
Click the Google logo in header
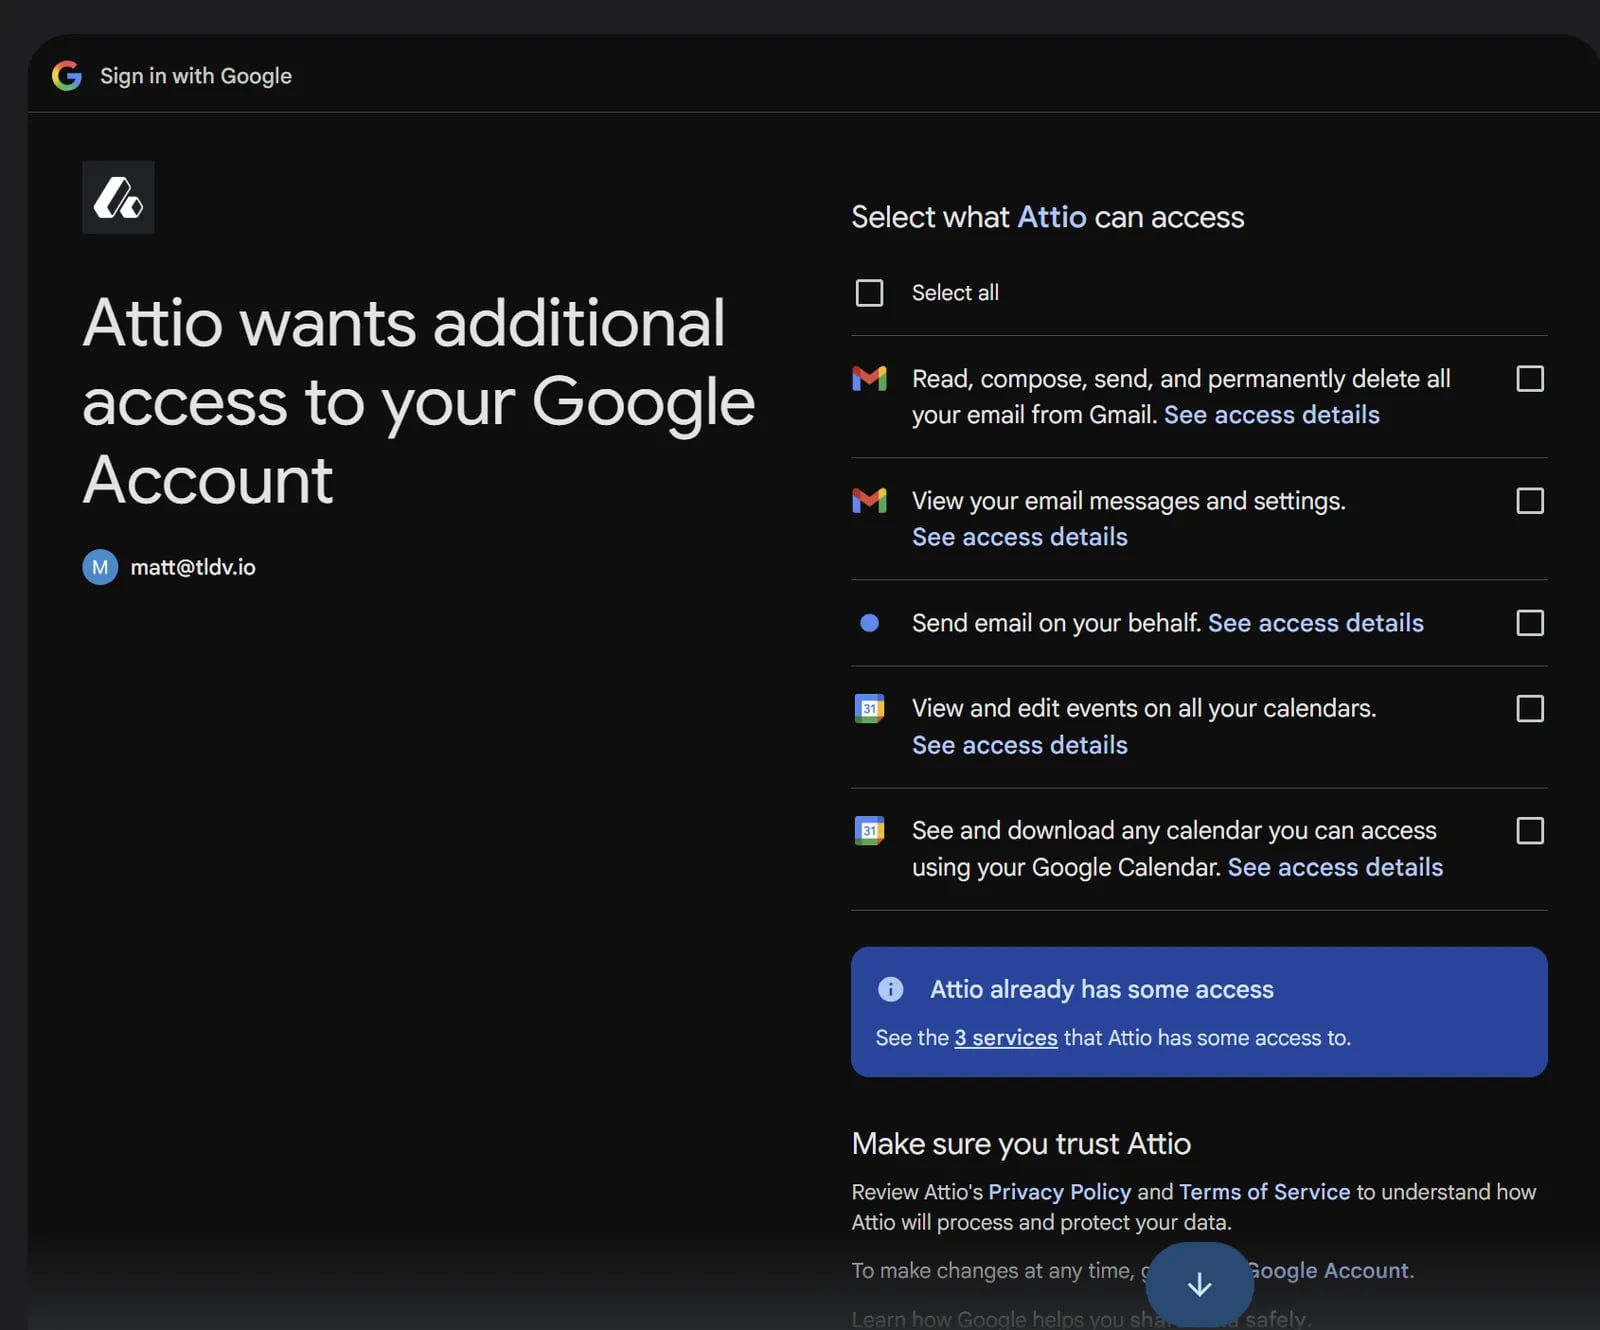(x=67, y=76)
